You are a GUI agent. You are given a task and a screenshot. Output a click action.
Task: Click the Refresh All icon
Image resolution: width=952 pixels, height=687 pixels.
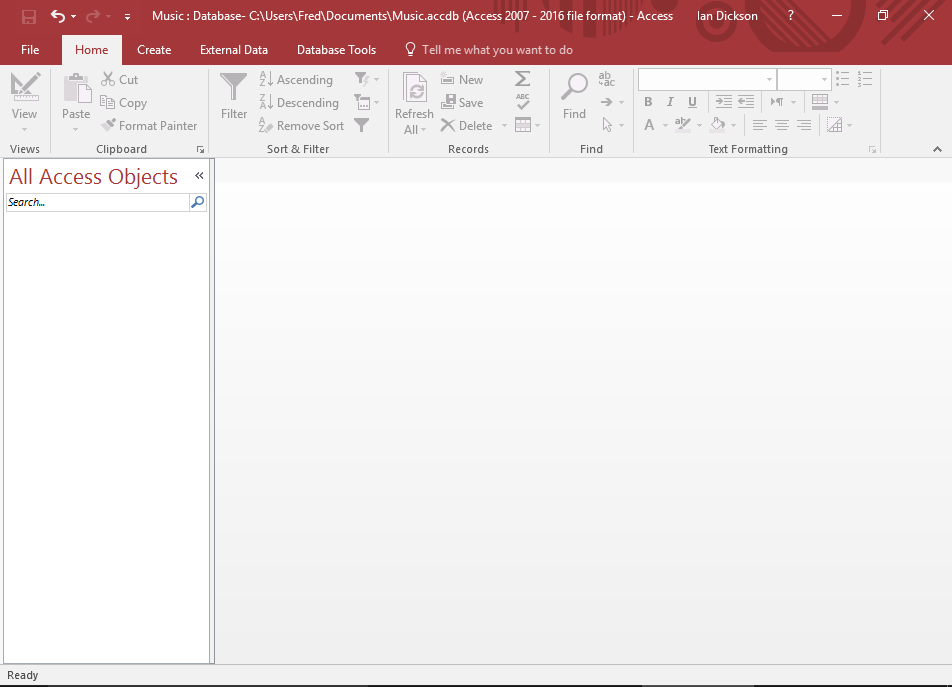point(415,89)
